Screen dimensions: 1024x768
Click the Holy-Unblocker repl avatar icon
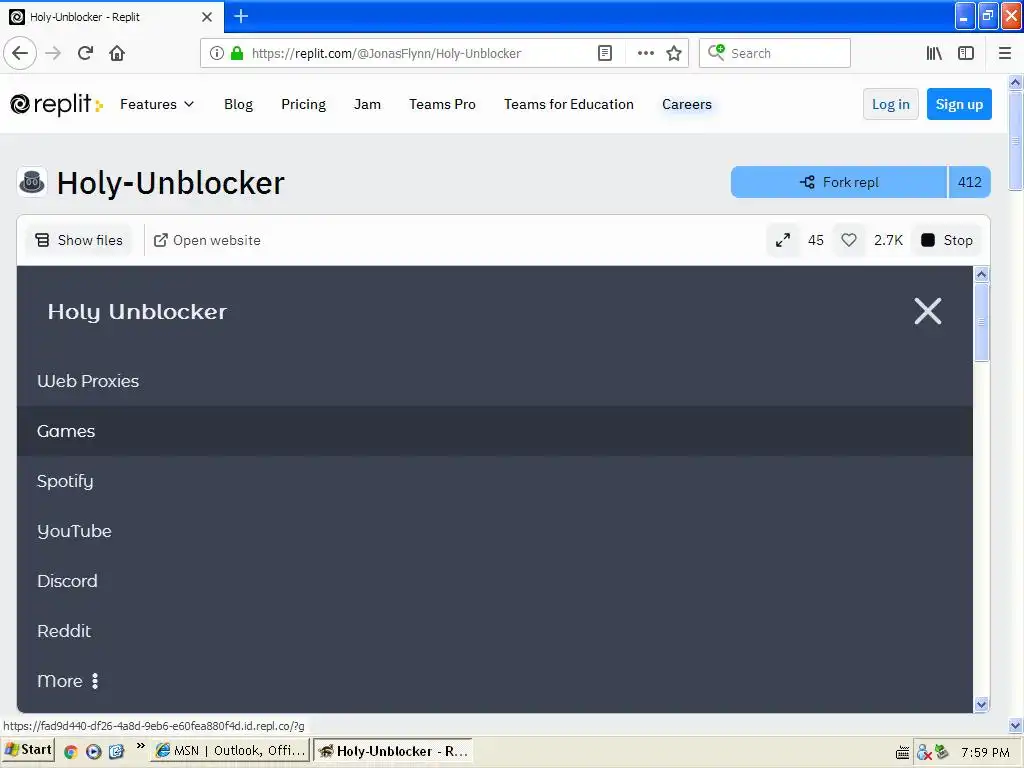[31, 182]
